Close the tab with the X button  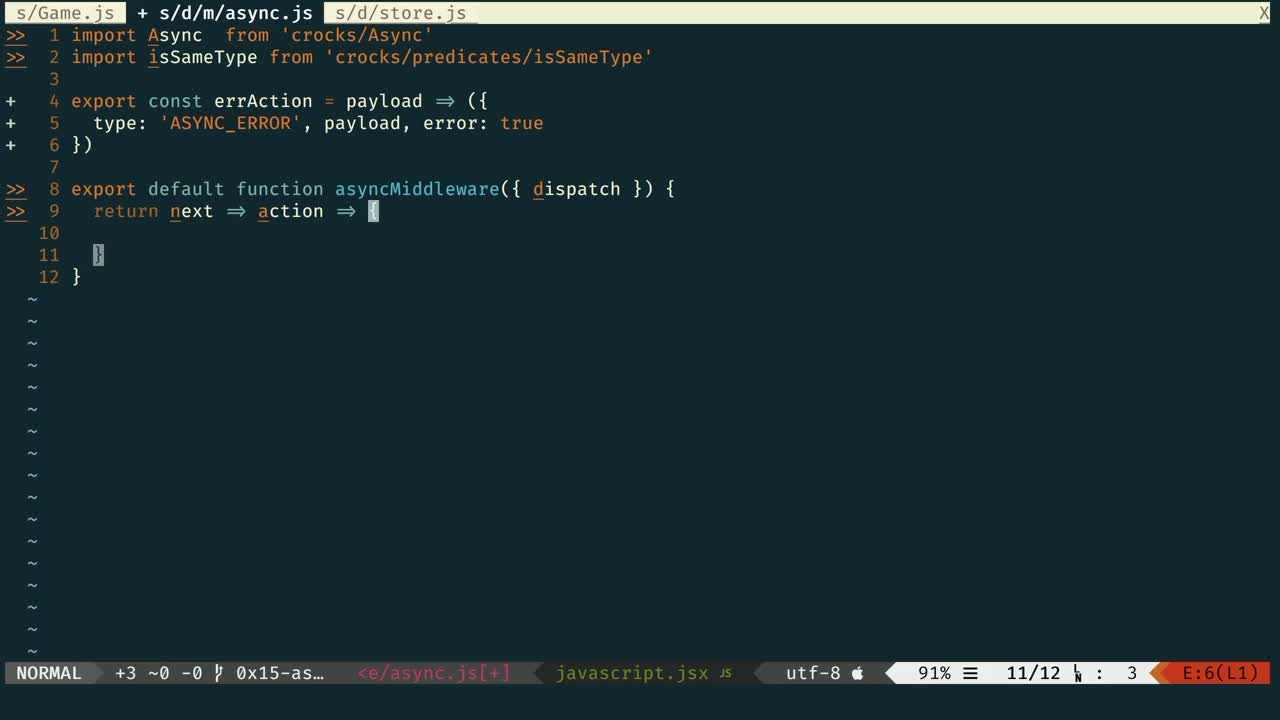click(x=1264, y=13)
